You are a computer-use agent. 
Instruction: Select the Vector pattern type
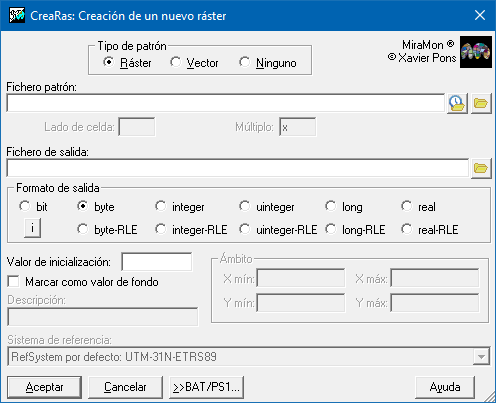[x=194, y=63]
